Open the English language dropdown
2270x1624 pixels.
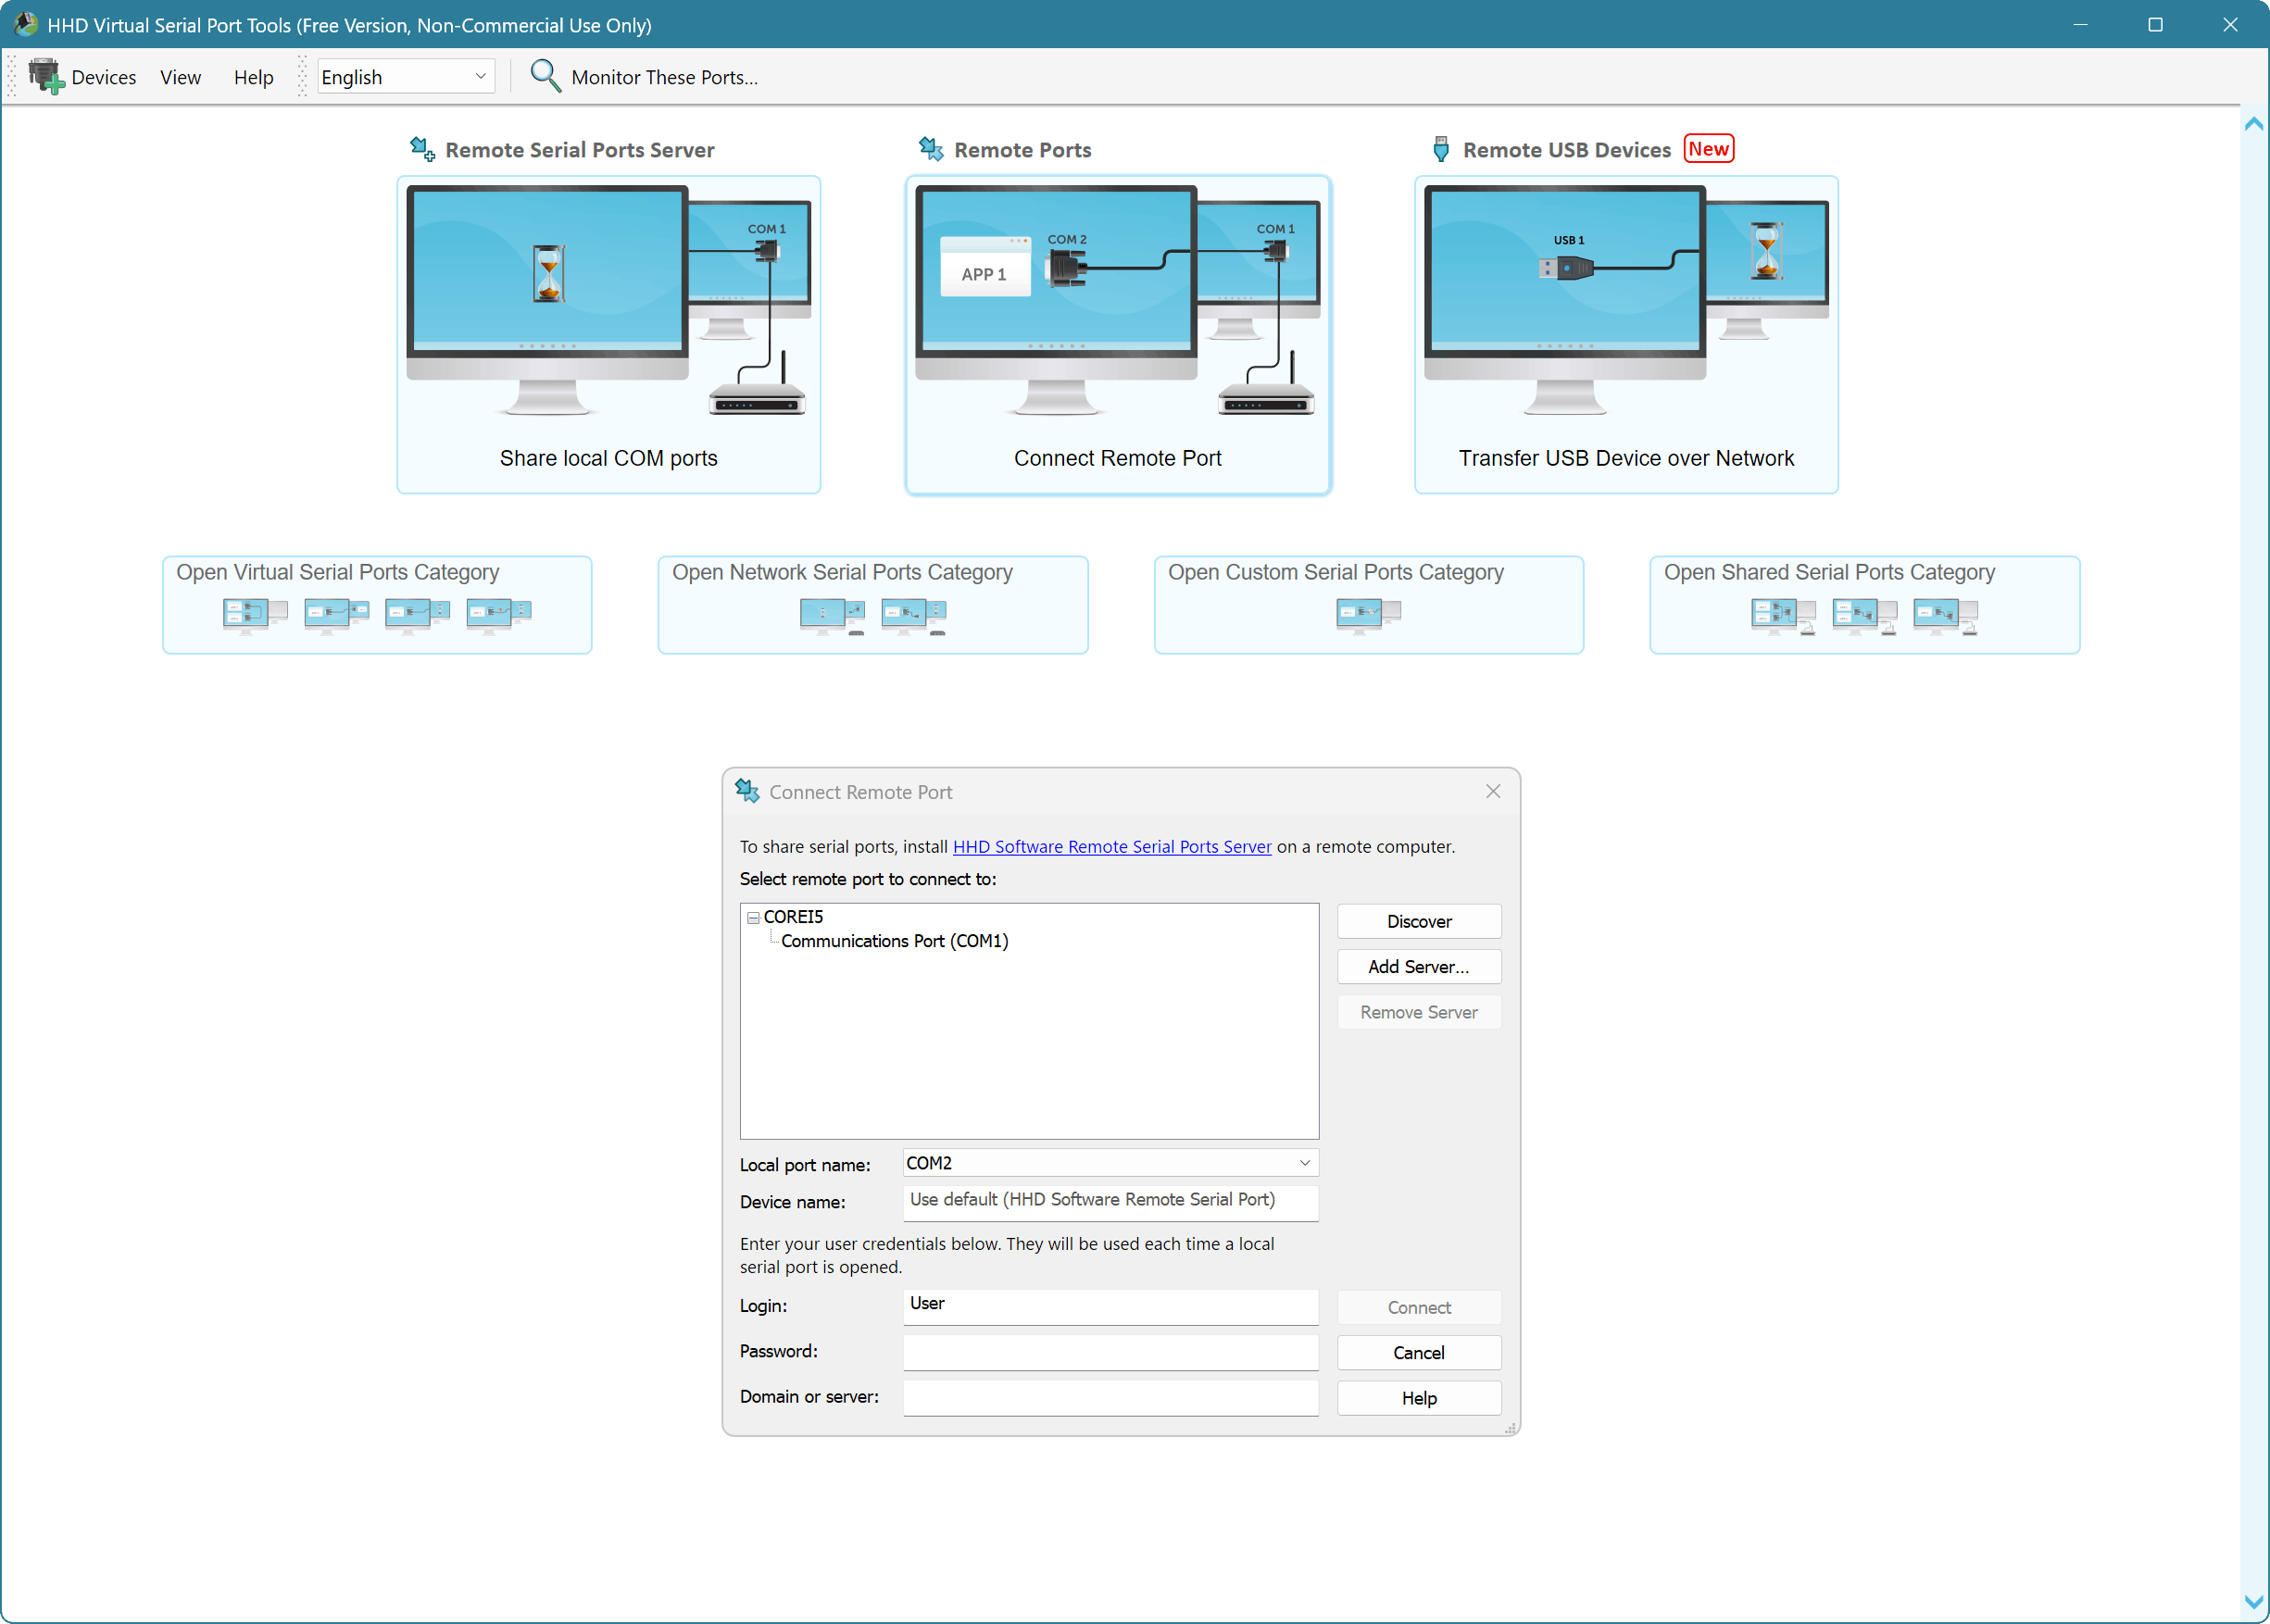tap(480, 77)
